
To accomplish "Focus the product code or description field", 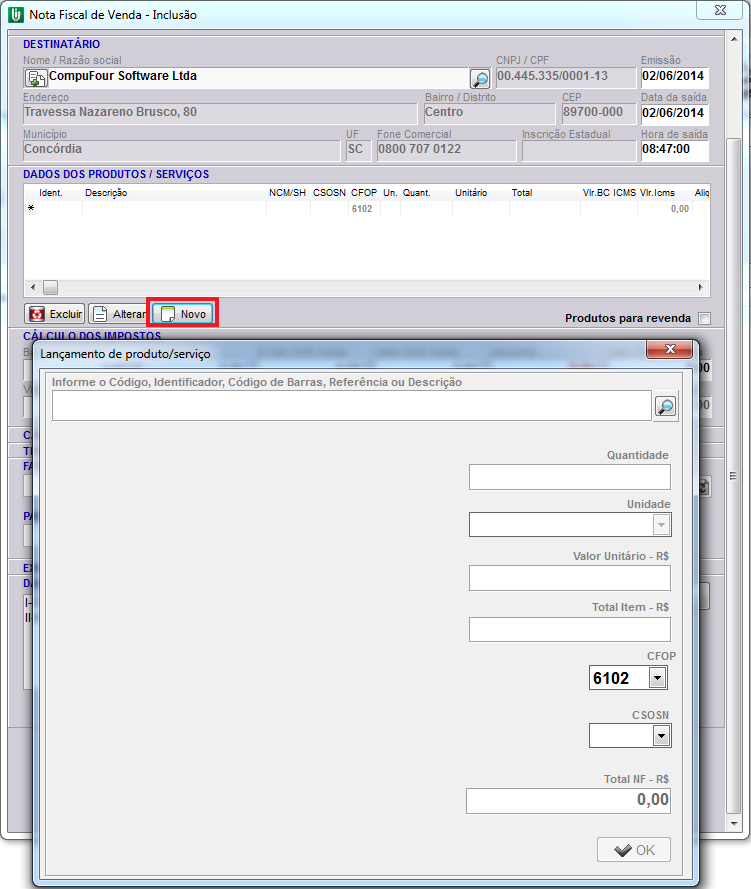I will point(350,406).
